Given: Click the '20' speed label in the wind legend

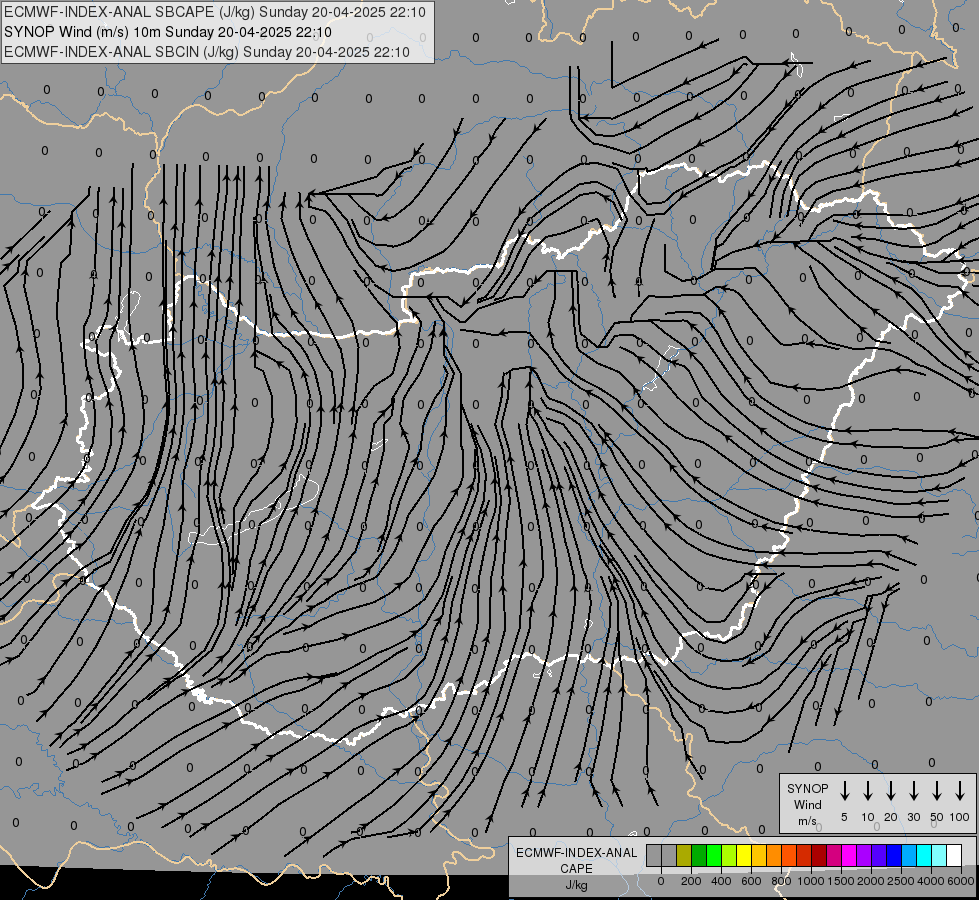Looking at the screenshot, I should coord(891,817).
